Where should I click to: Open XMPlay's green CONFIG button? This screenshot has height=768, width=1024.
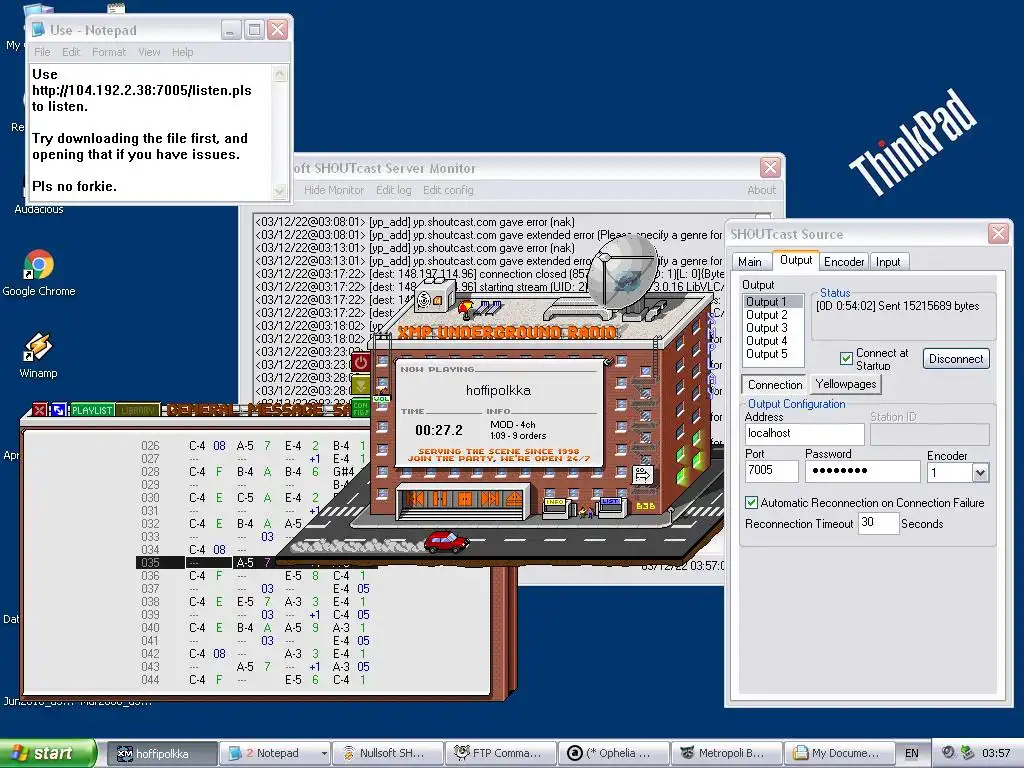point(360,408)
